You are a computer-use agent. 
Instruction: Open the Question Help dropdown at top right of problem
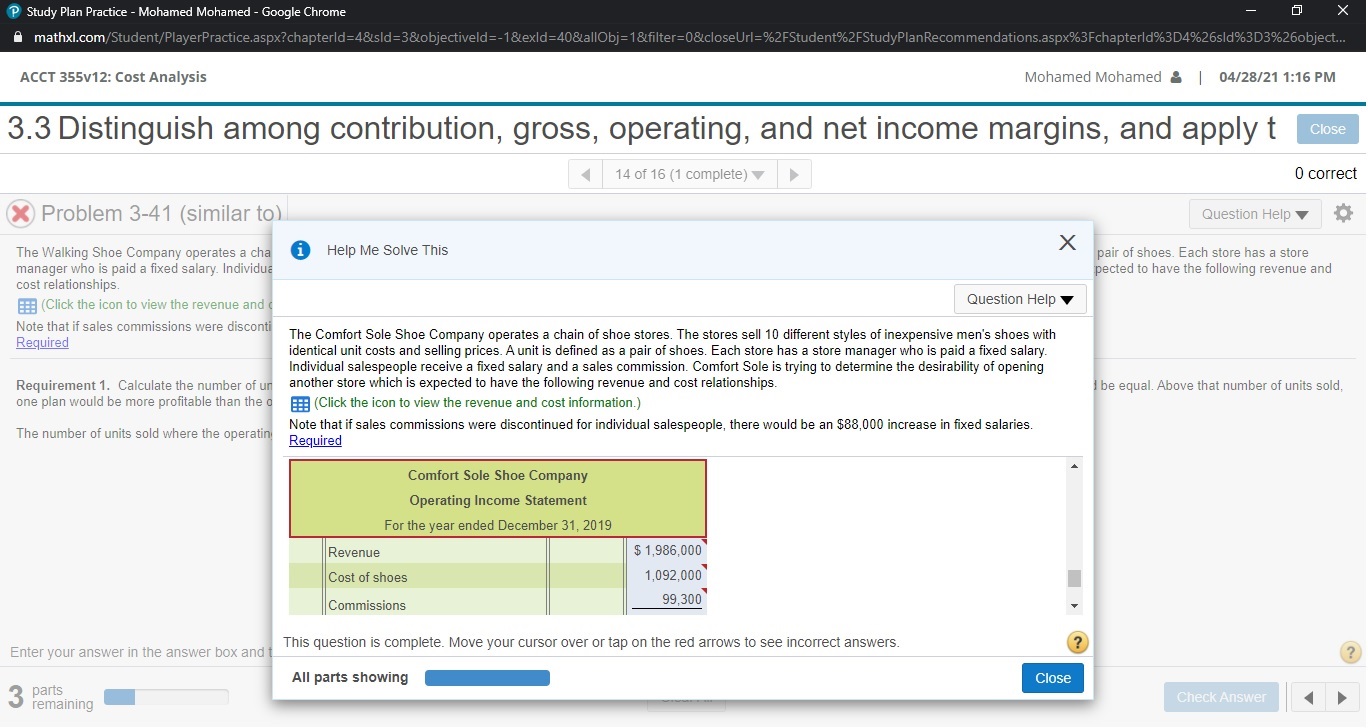point(1253,213)
